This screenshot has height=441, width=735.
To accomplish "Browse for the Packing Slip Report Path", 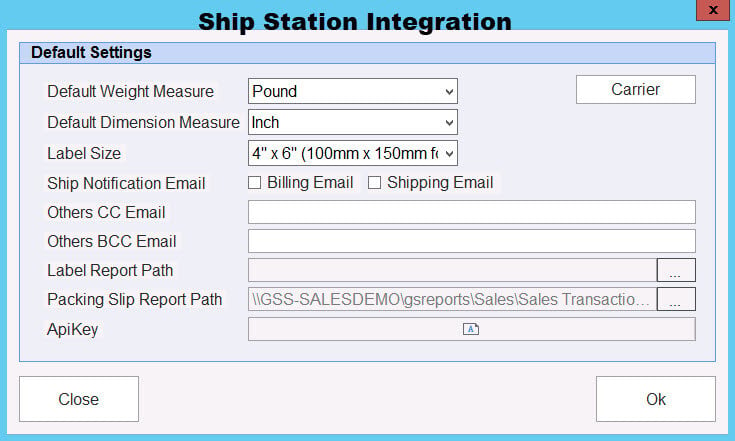I will (x=676, y=299).
